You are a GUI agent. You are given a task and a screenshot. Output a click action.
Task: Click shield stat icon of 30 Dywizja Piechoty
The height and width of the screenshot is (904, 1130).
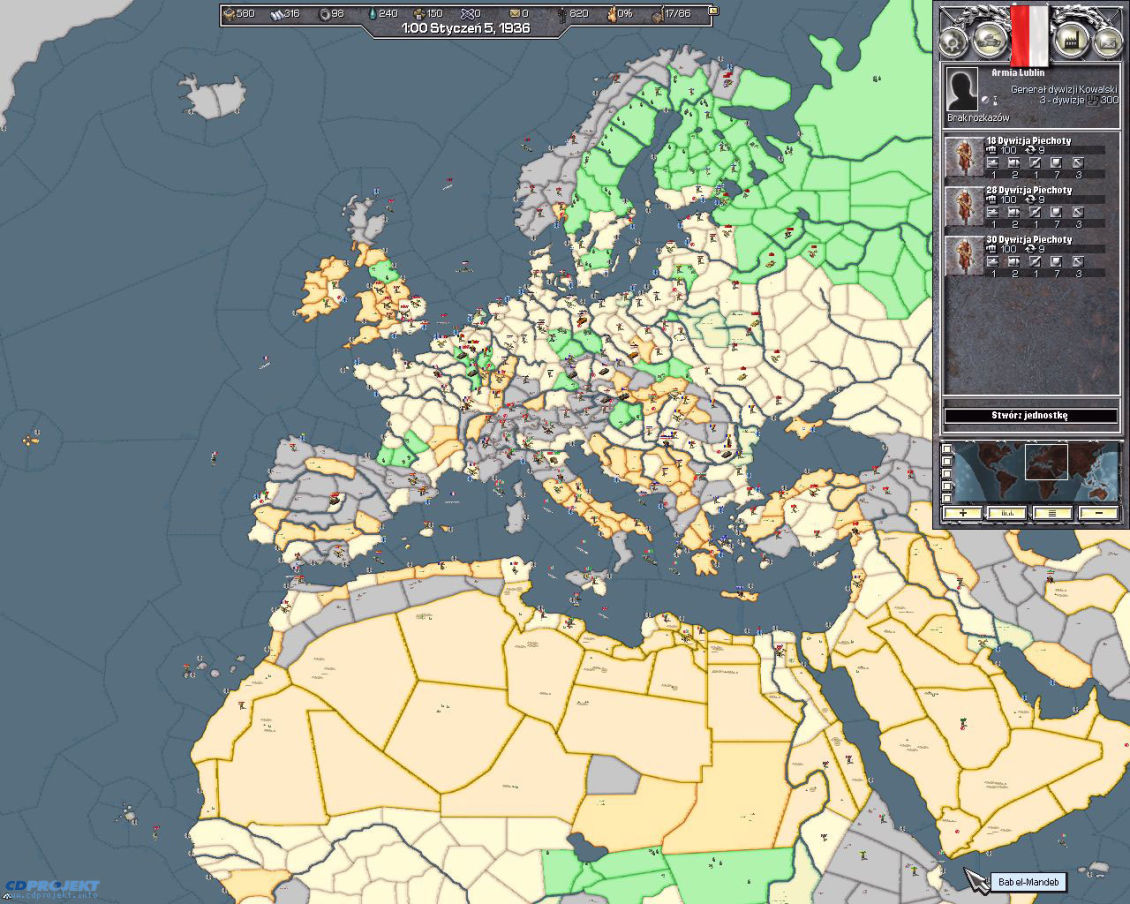click(1056, 261)
